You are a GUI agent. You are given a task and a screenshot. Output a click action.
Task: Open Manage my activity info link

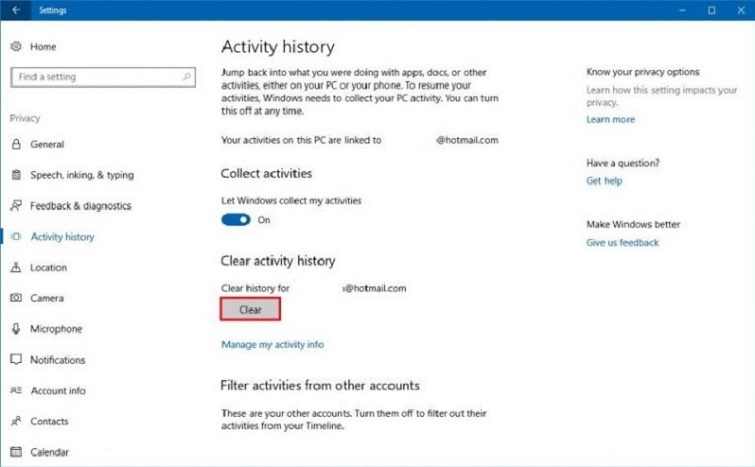coord(272,345)
